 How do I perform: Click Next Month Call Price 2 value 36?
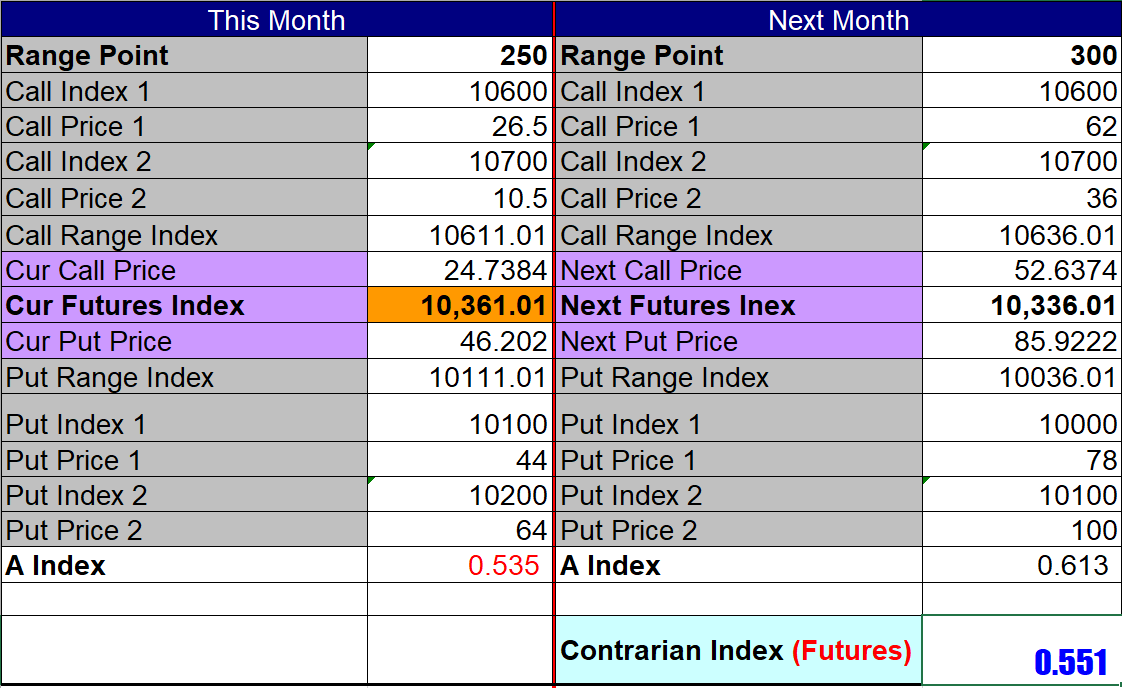click(1020, 198)
